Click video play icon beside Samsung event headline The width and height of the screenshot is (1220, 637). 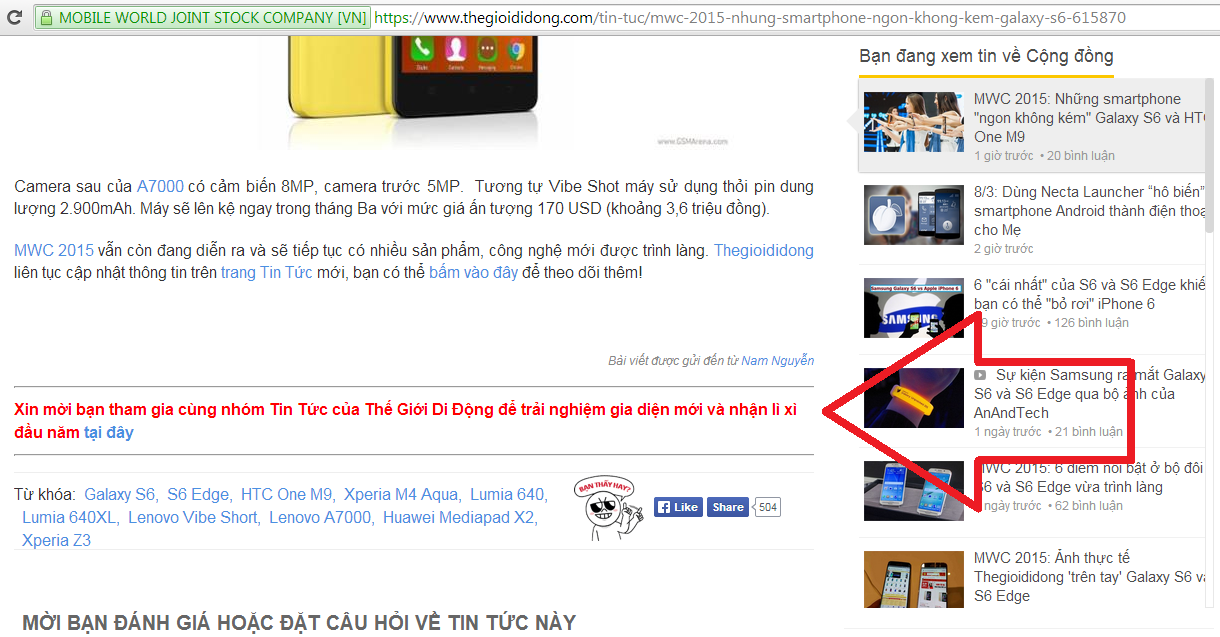tap(981, 375)
